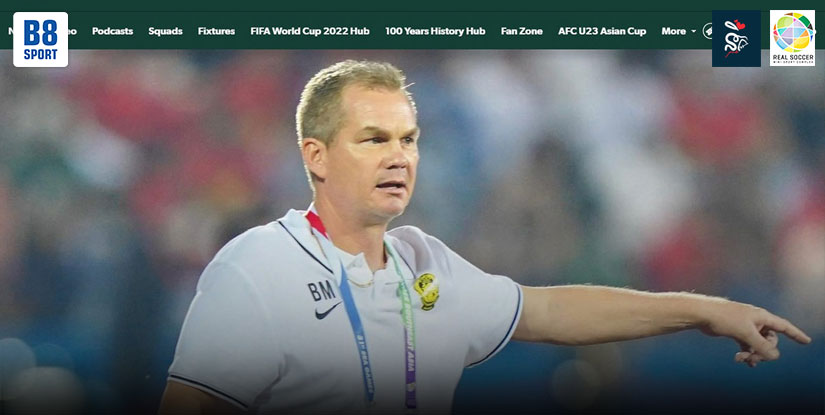Screen dimensions: 825x415
Task: Expand the More dropdown arrow
Action: click(x=693, y=32)
